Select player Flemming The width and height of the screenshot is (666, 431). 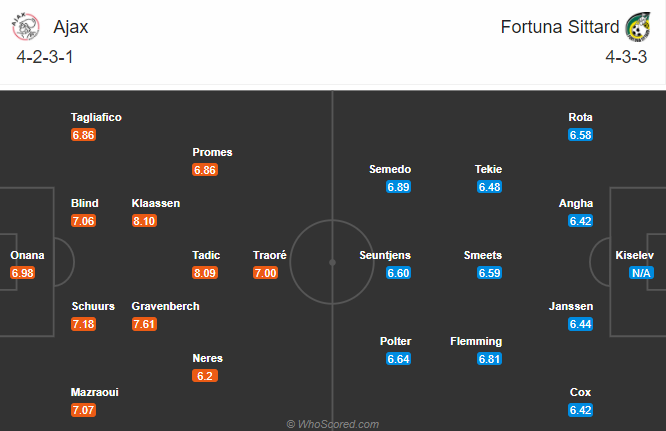tap(476, 341)
